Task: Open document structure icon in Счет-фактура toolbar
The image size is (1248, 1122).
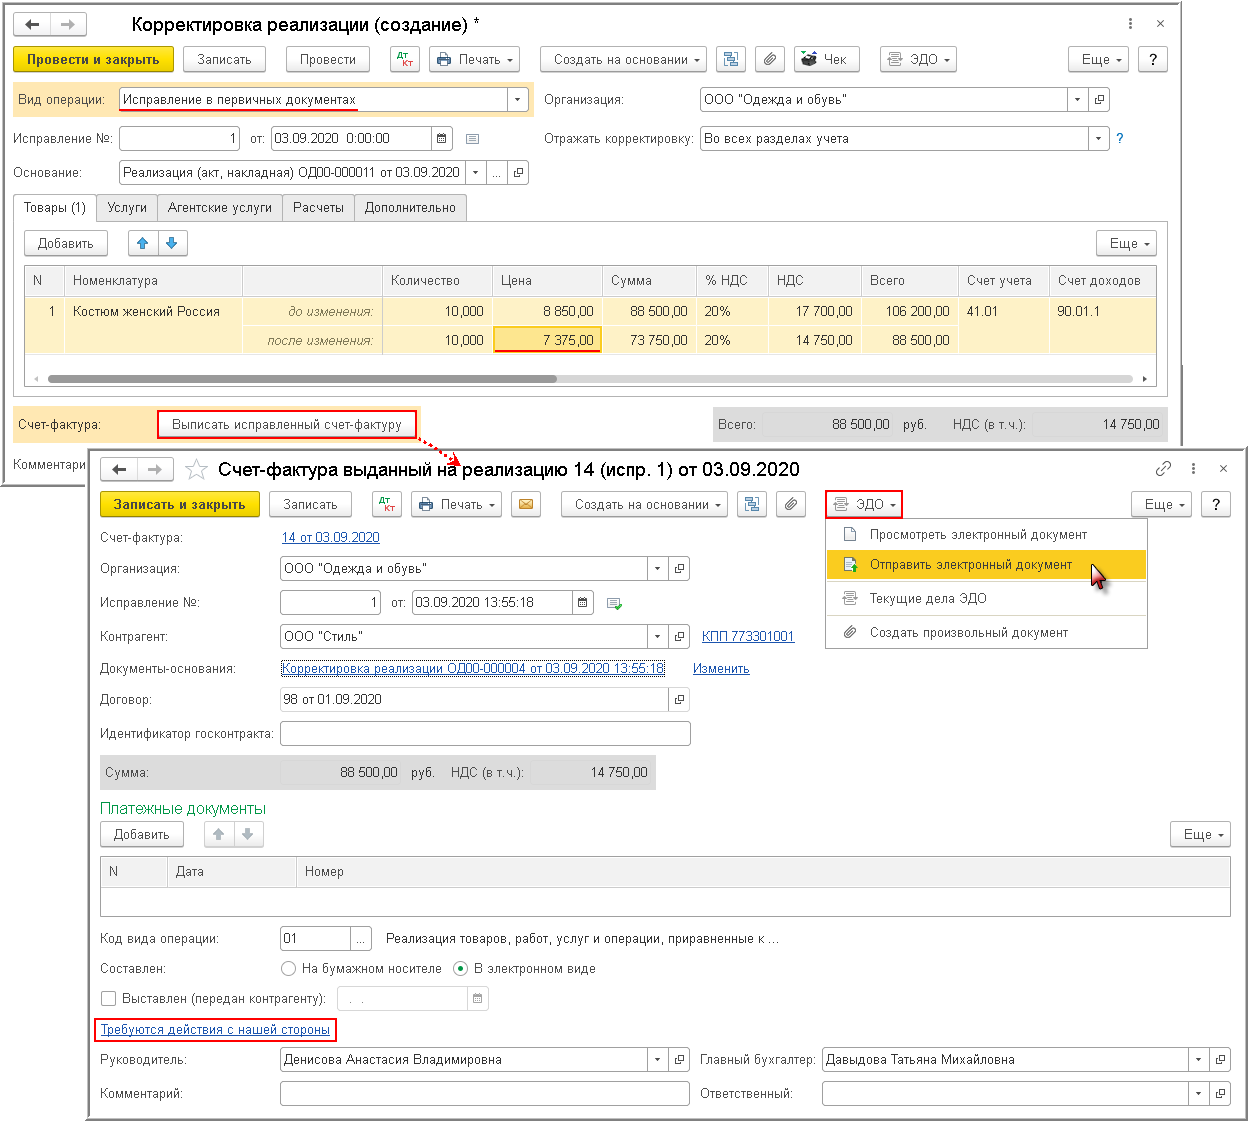Action: click(x=752, y=505)
